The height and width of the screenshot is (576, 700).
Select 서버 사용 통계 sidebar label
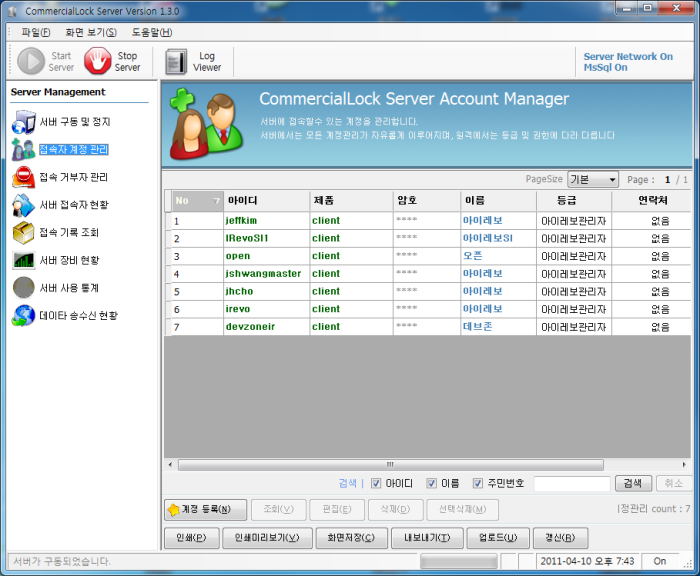pyautogui.click(x=69, y=288)
